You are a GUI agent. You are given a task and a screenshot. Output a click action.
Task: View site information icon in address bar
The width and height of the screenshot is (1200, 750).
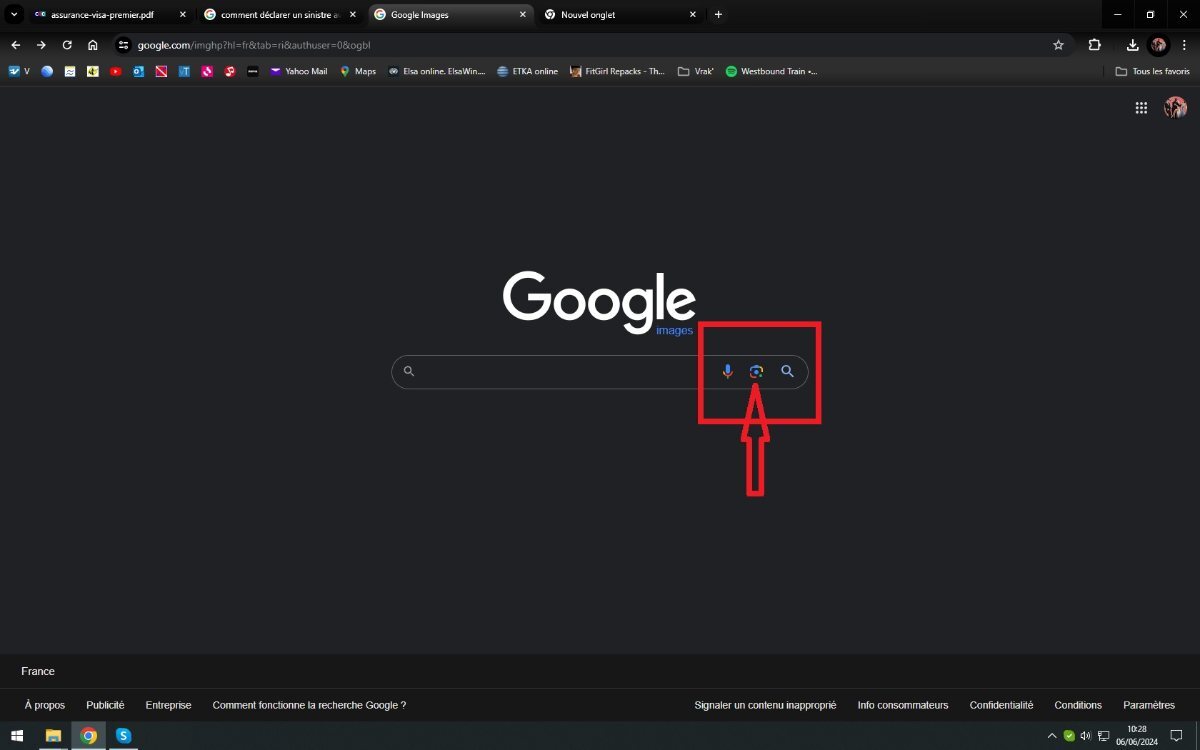click(124, 45)
